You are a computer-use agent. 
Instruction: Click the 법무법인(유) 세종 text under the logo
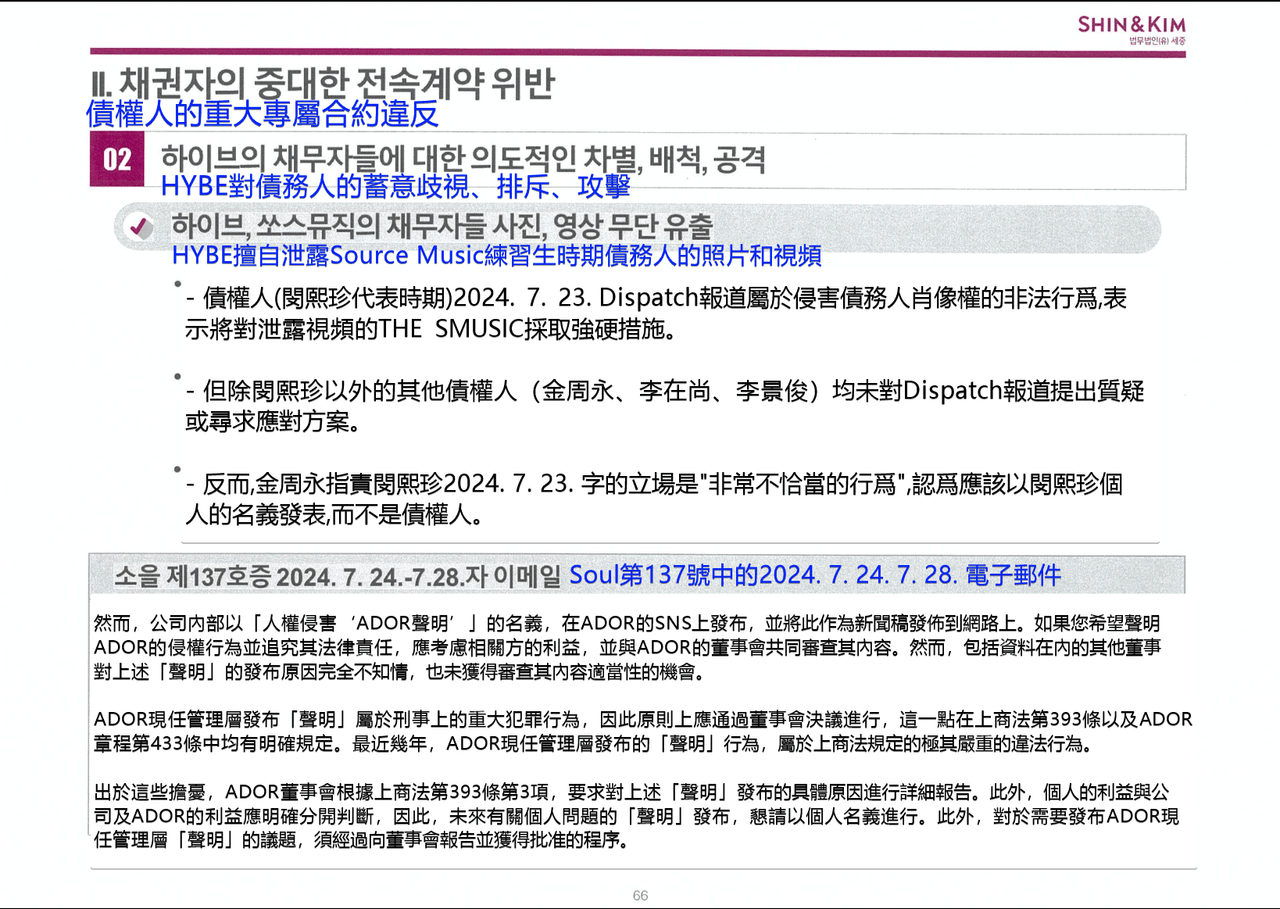click(1157, 41)
